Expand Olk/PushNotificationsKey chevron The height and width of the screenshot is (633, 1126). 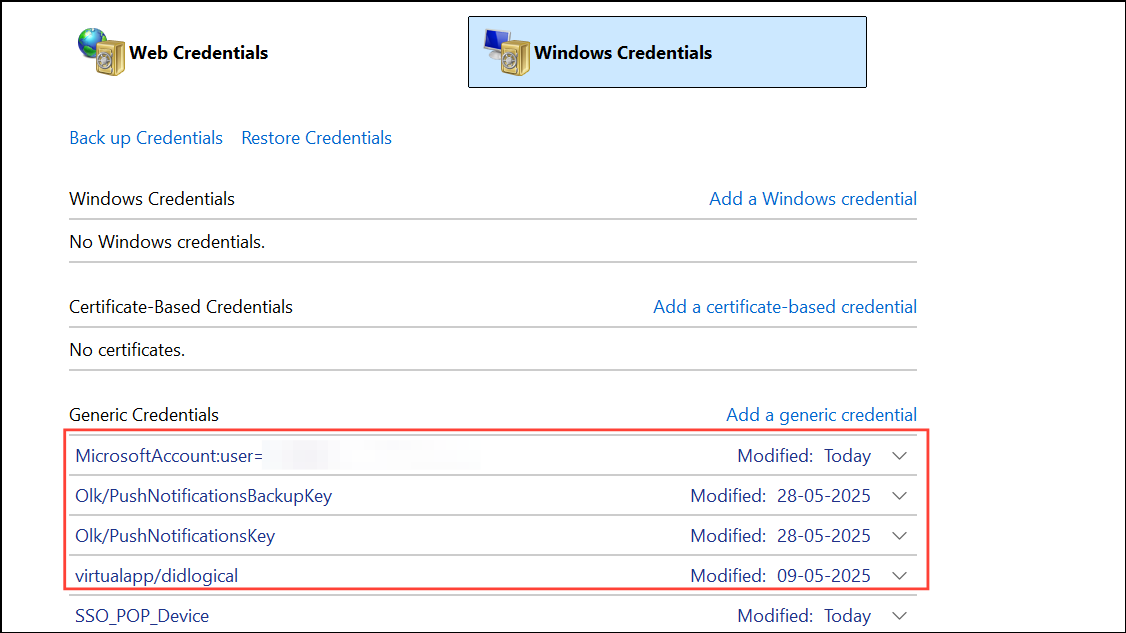[x=900, y=536]
